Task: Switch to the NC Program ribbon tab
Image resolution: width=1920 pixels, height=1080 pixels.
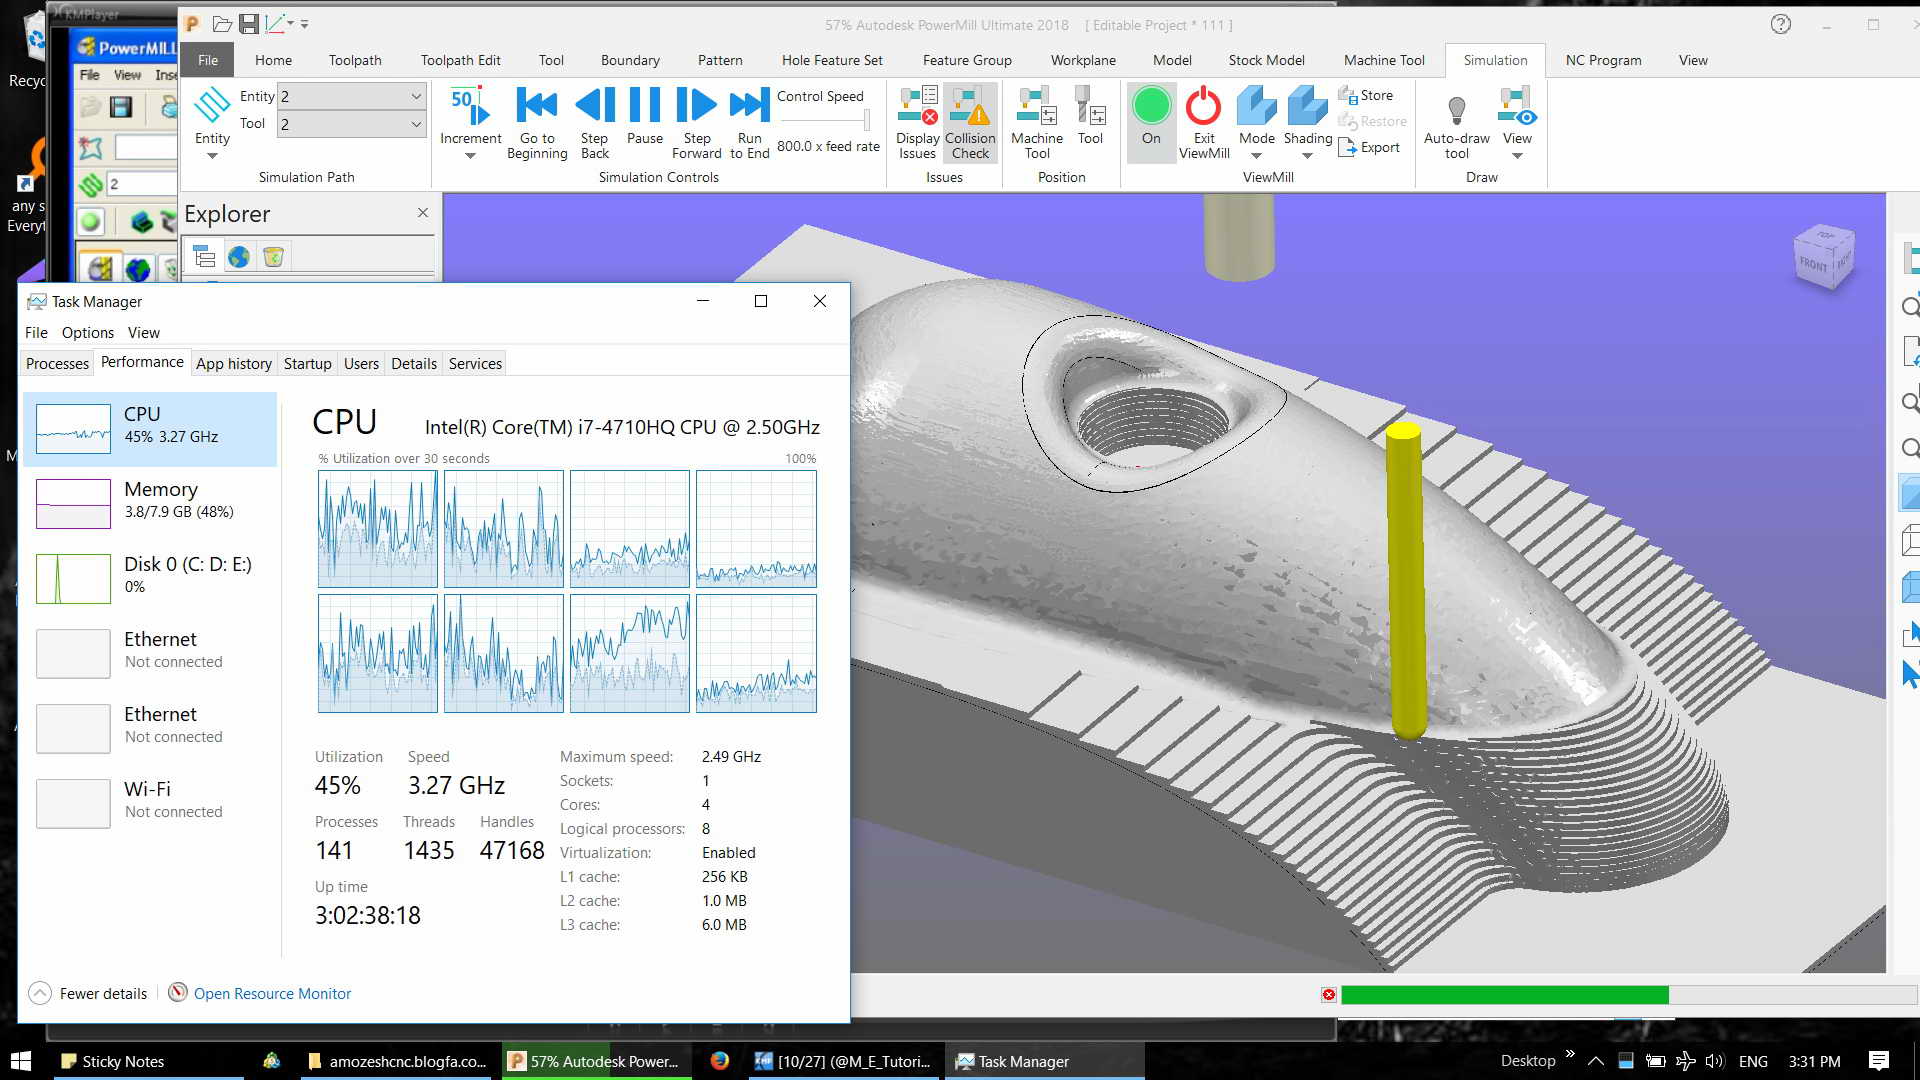Action: pos(1603,60)
